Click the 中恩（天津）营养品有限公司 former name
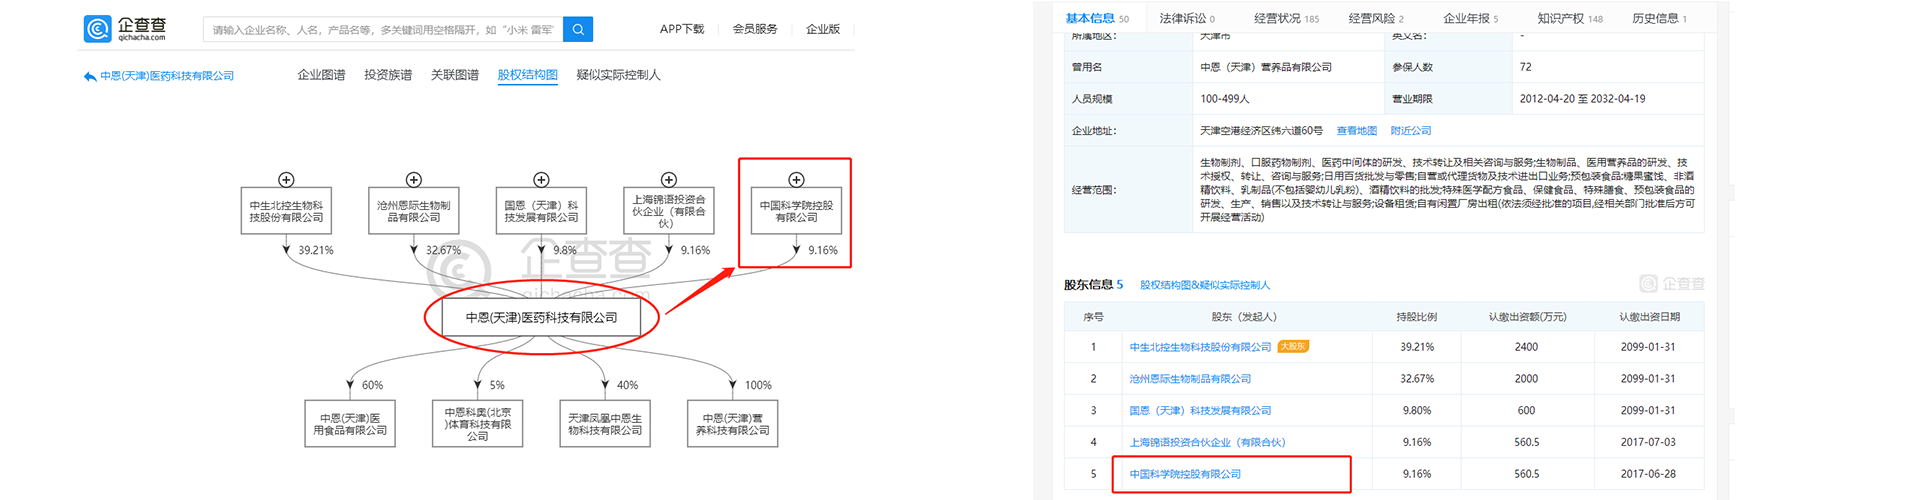Image resolution: width=1920 pixels, height=500 pixels. 1266,67
